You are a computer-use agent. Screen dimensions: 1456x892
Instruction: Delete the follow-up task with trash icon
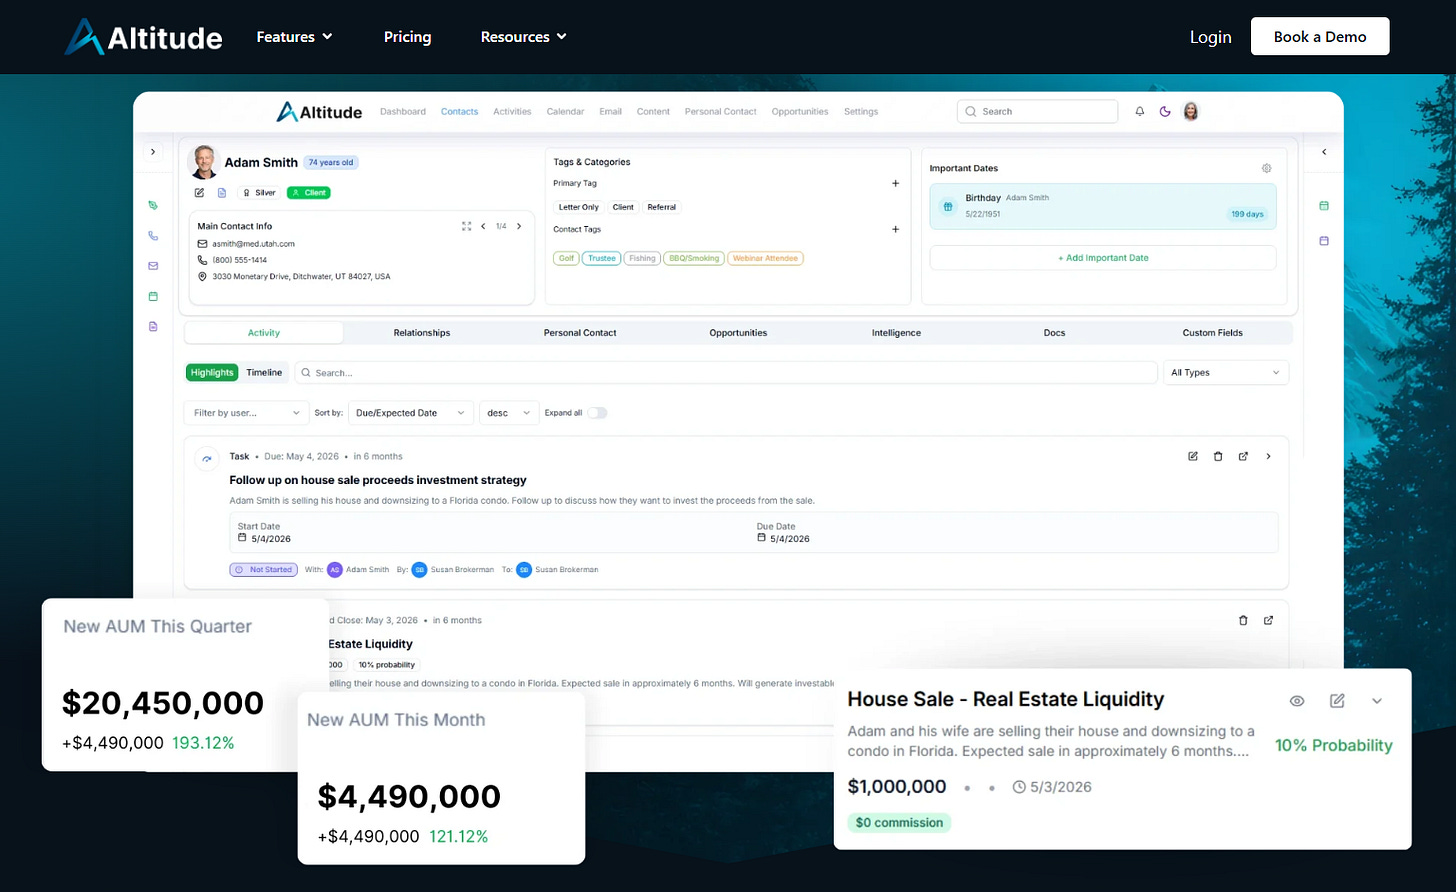tap(1218, 456)
